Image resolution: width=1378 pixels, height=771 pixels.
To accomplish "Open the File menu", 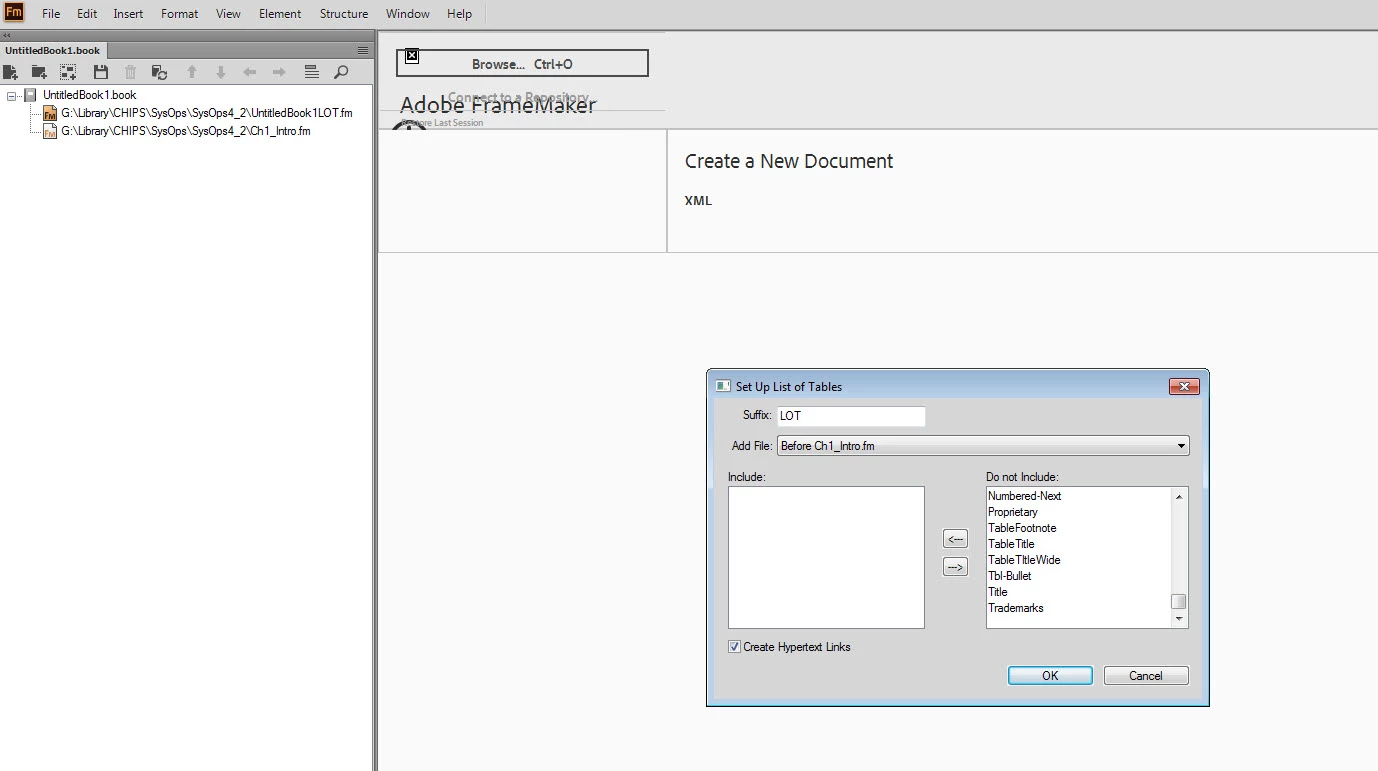I will [x=51, y=14].
